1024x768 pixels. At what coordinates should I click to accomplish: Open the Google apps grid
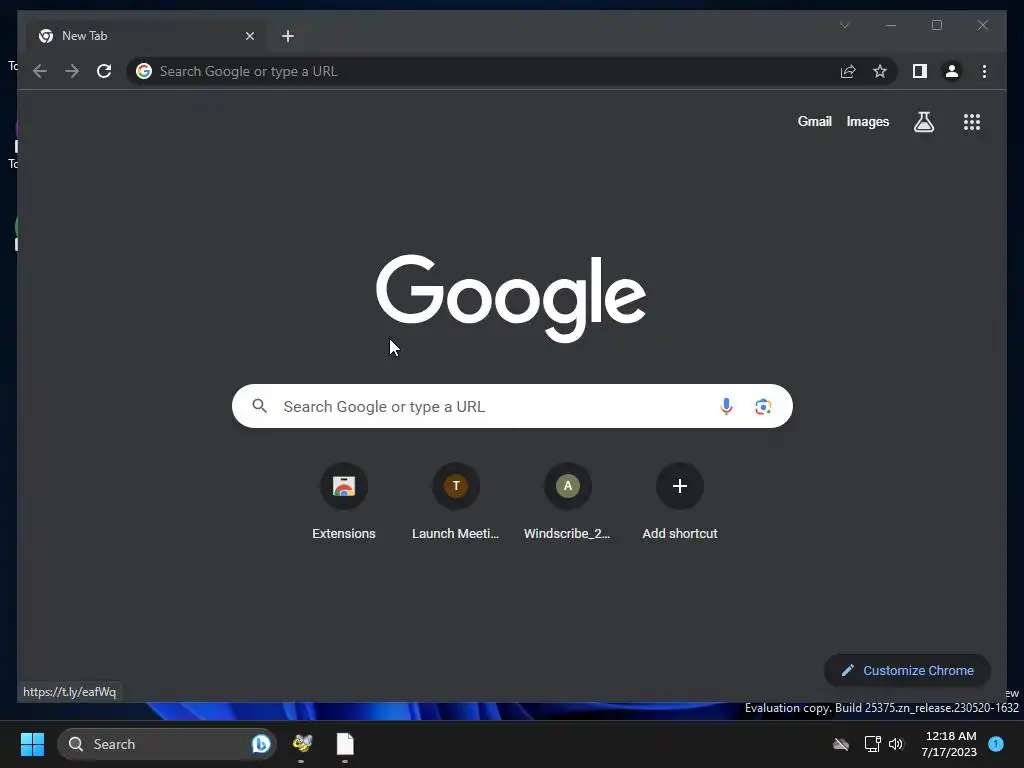[972, 121]
